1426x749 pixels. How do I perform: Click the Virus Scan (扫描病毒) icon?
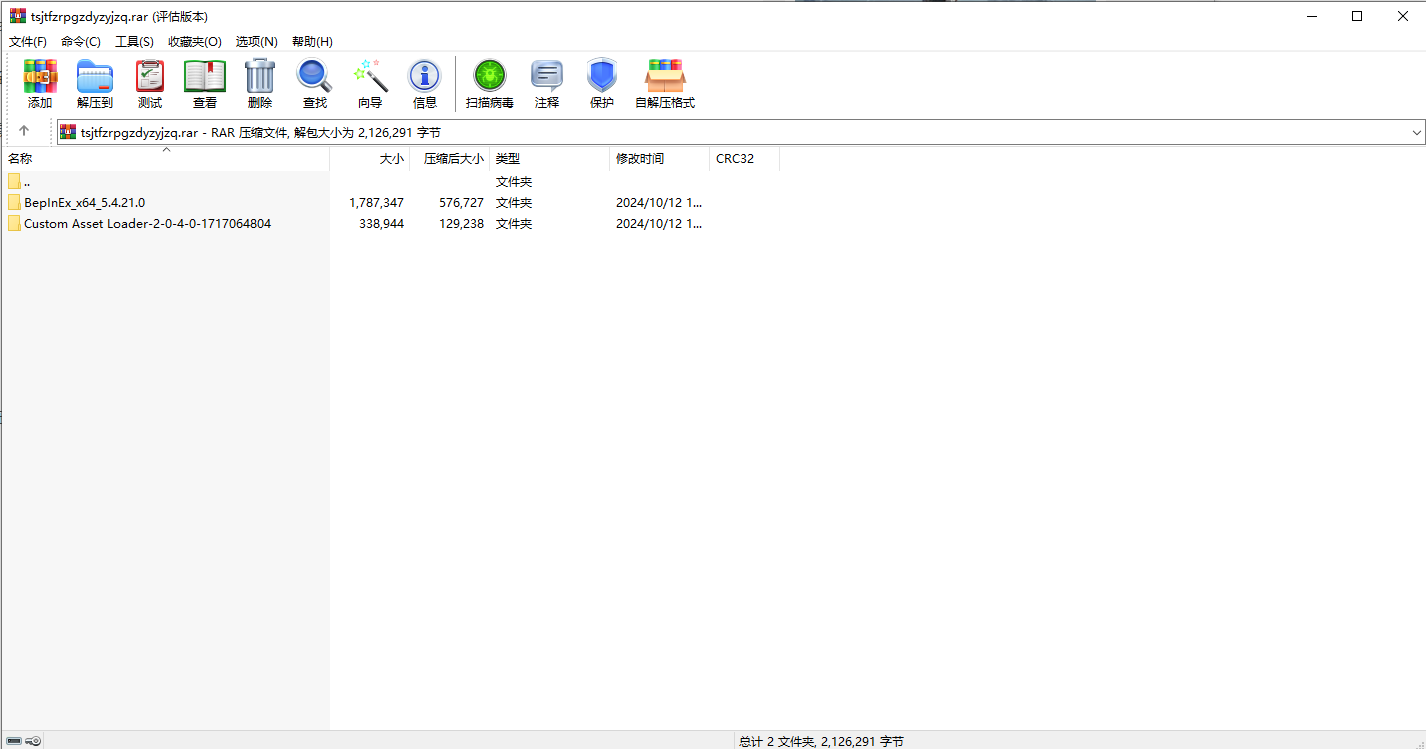pos(490,76)
